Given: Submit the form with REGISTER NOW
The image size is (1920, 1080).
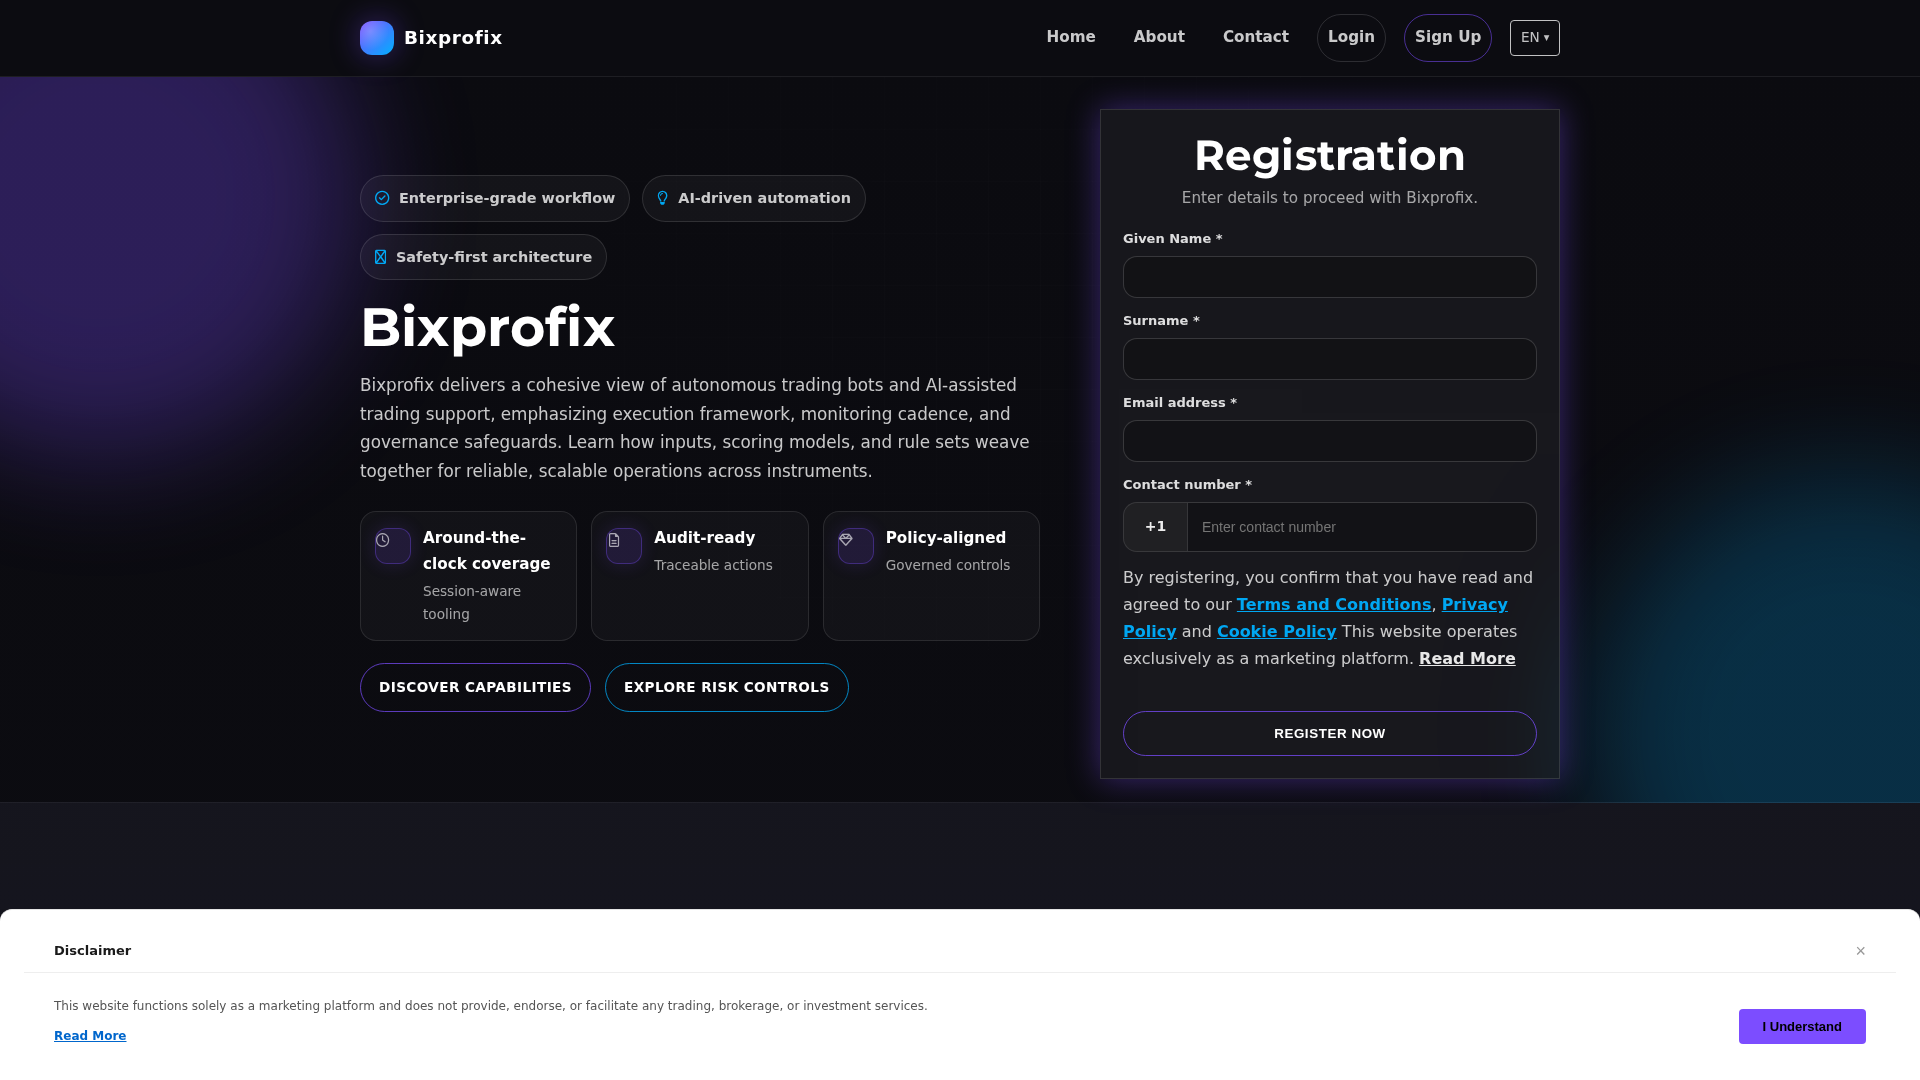Looking at the screenshot, I should pyautogui.click(x=1330, y=734).
